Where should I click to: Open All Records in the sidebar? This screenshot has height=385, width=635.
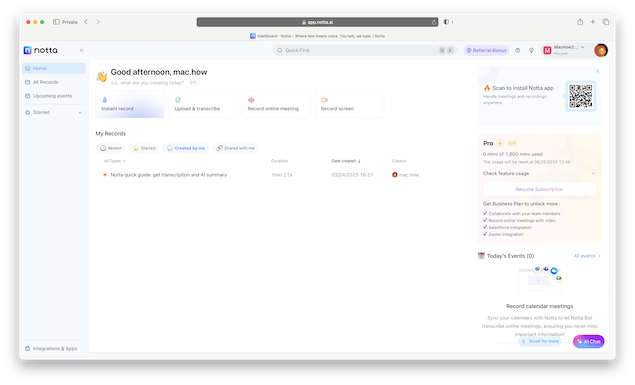click(54, 82)
